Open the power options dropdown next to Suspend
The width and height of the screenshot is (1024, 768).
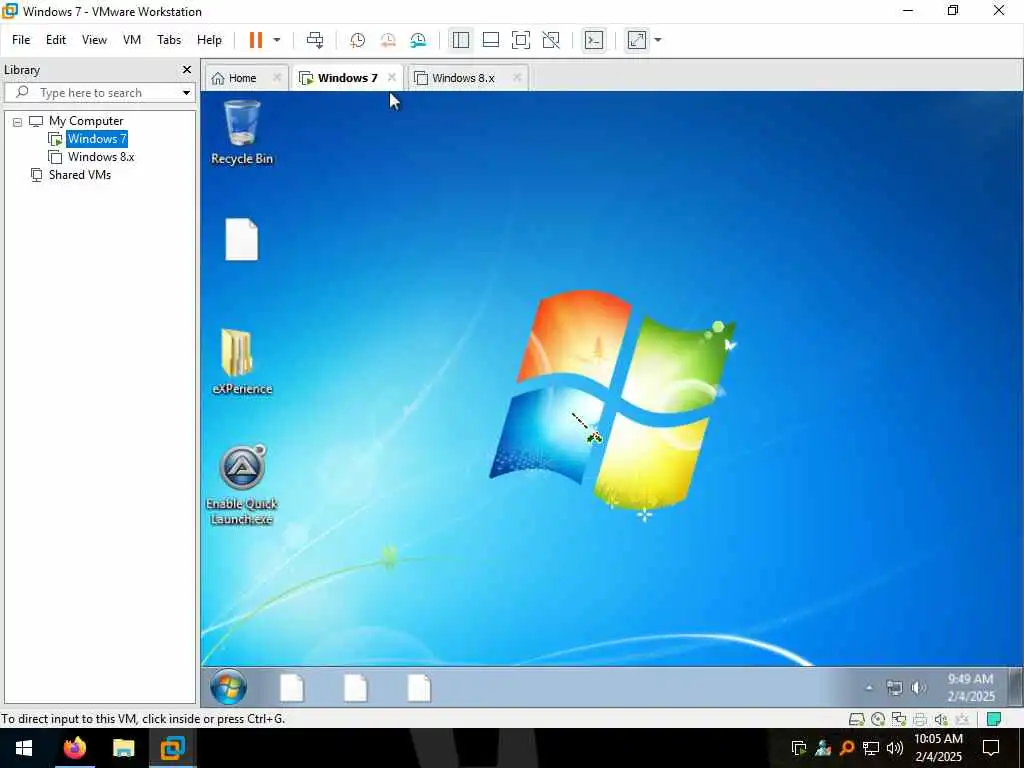277,40
